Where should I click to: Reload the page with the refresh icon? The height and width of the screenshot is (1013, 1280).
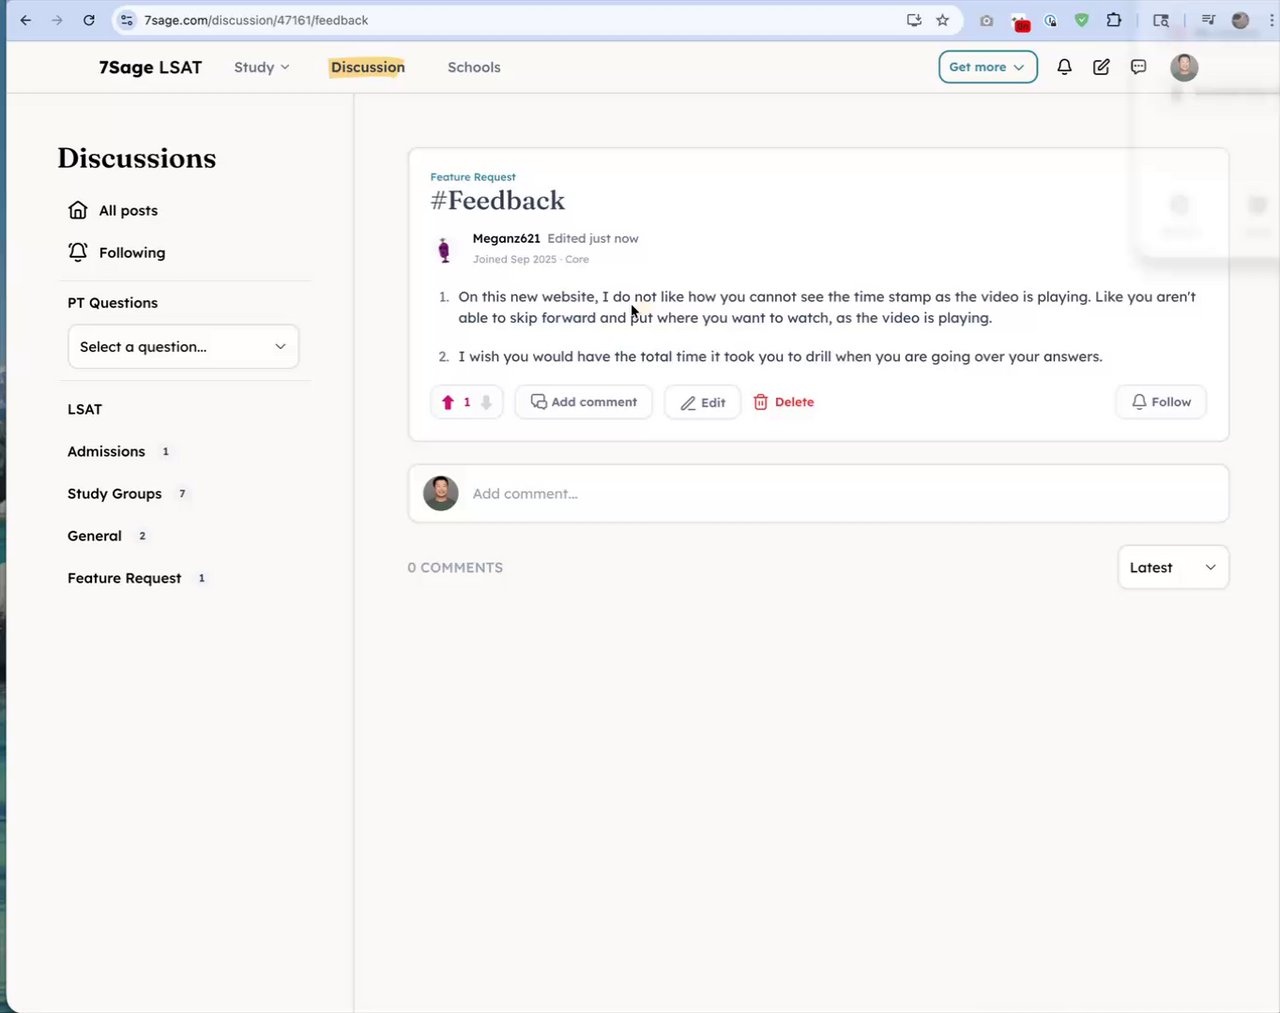coord(89,20)
